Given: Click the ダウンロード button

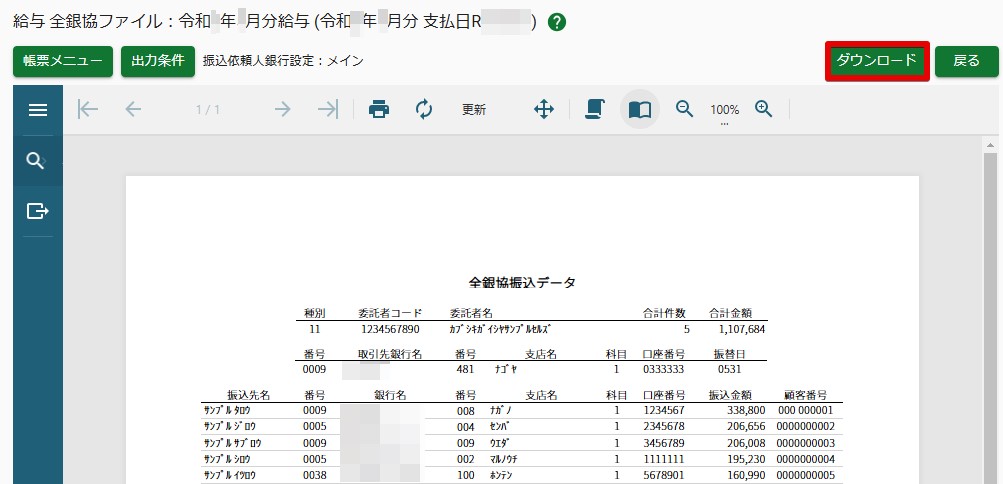Looking at the screenshot, I should point(877,61).
